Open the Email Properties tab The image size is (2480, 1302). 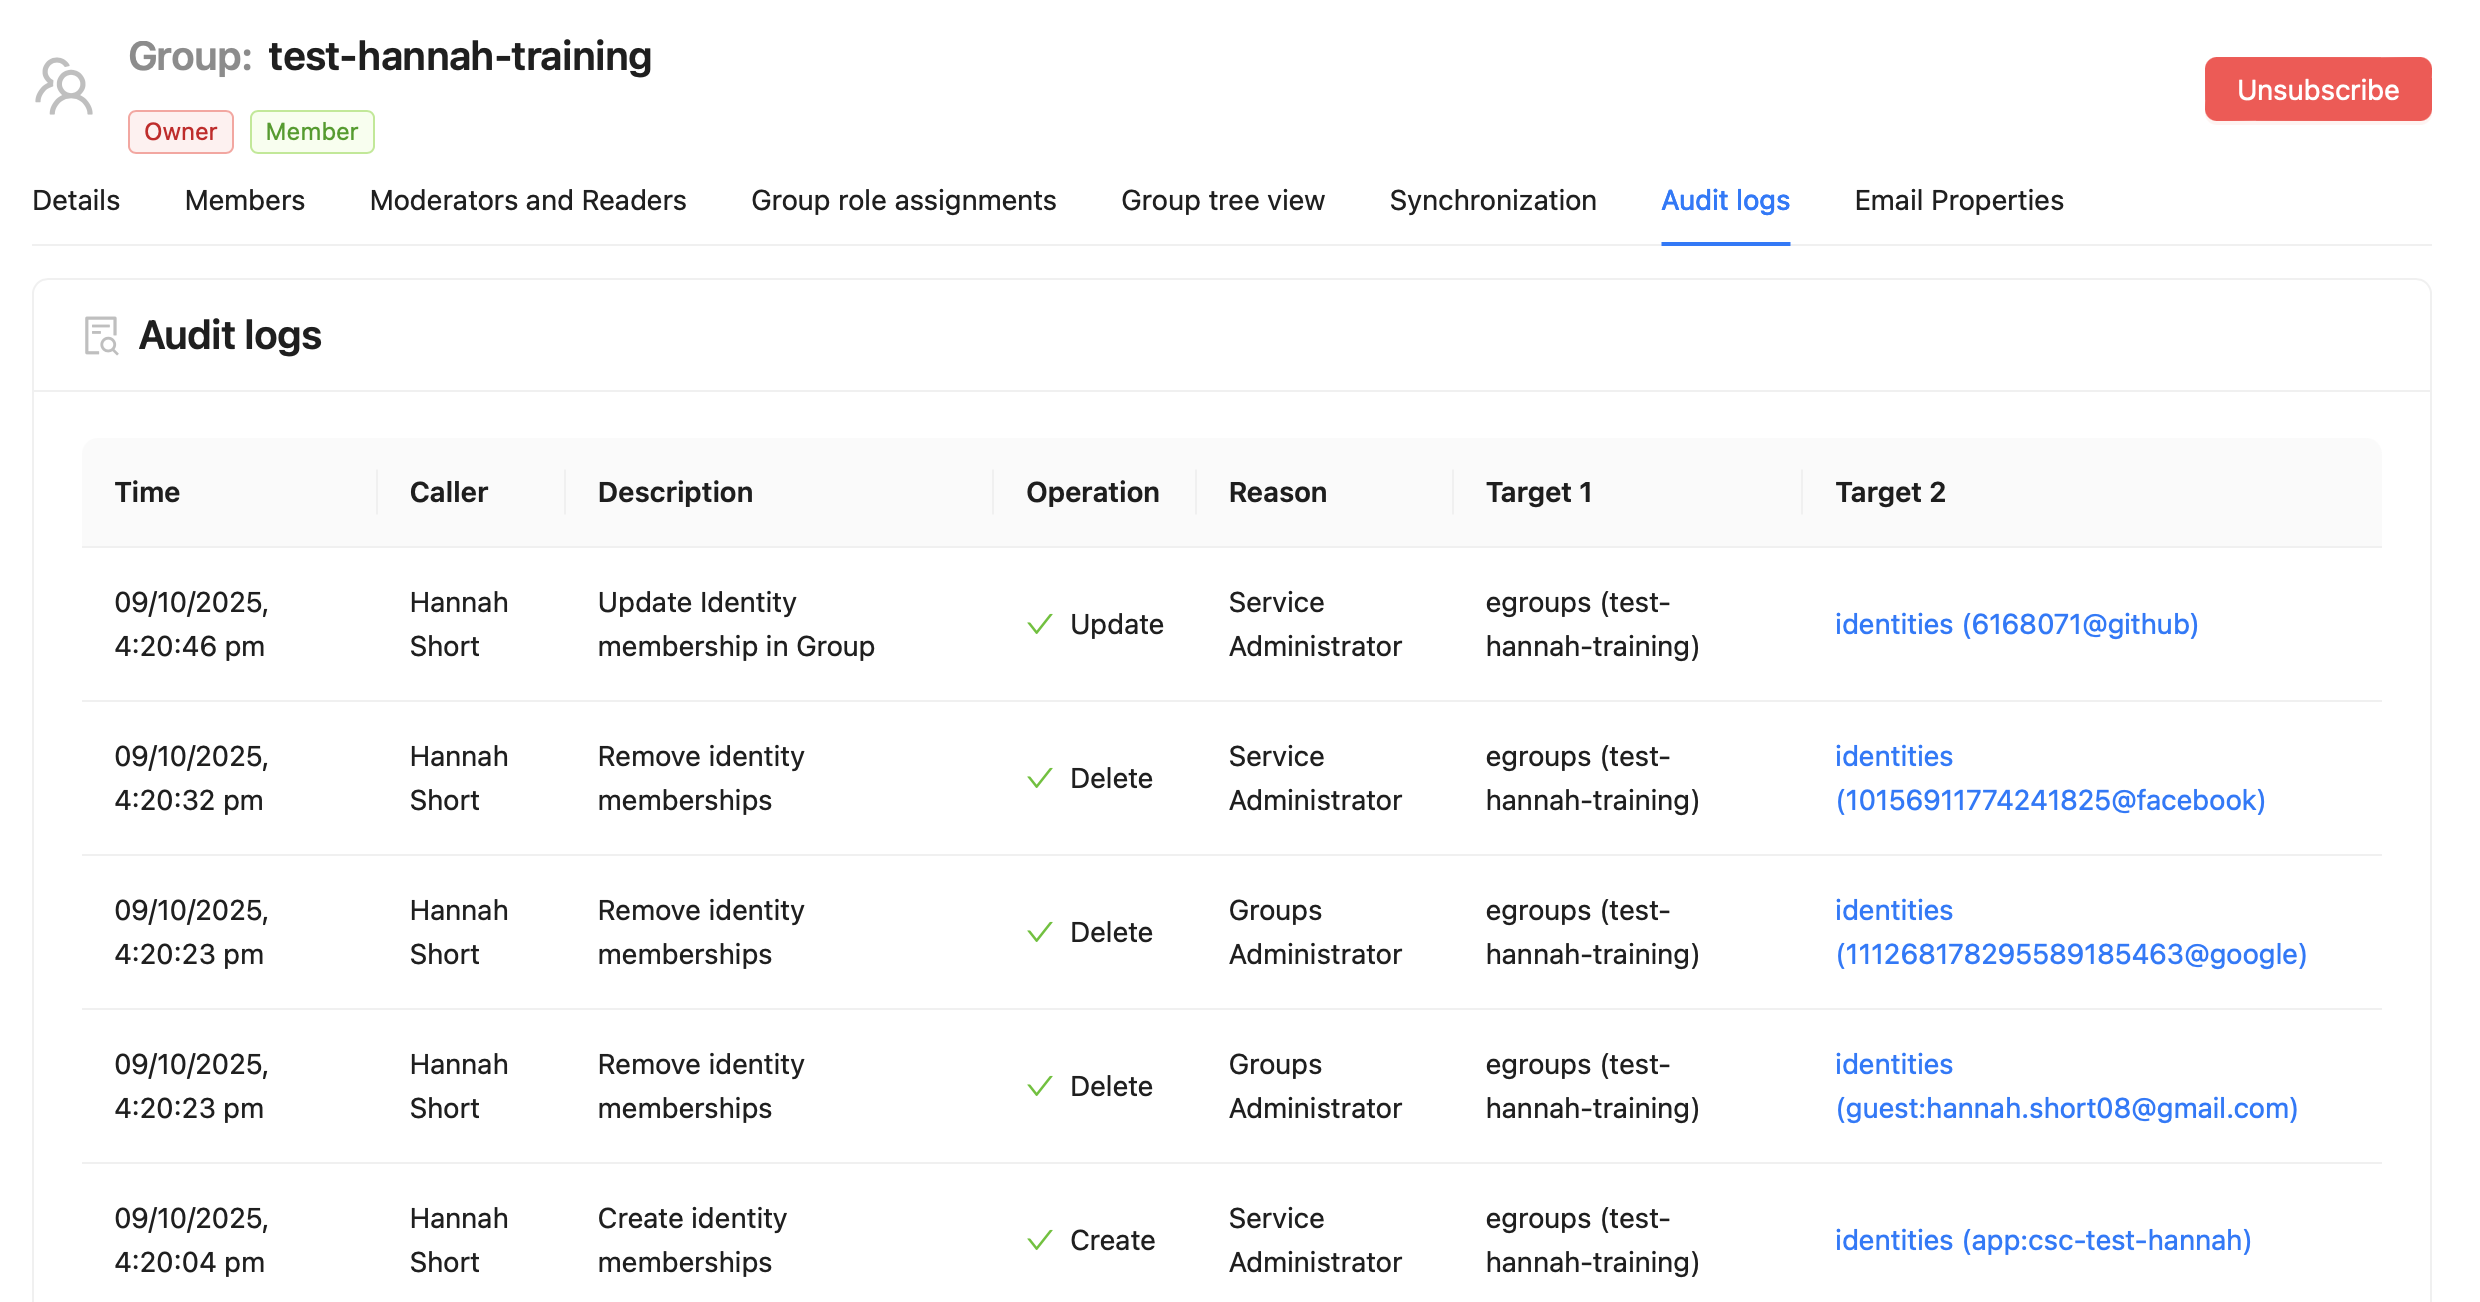click(x=1958, y=200)
